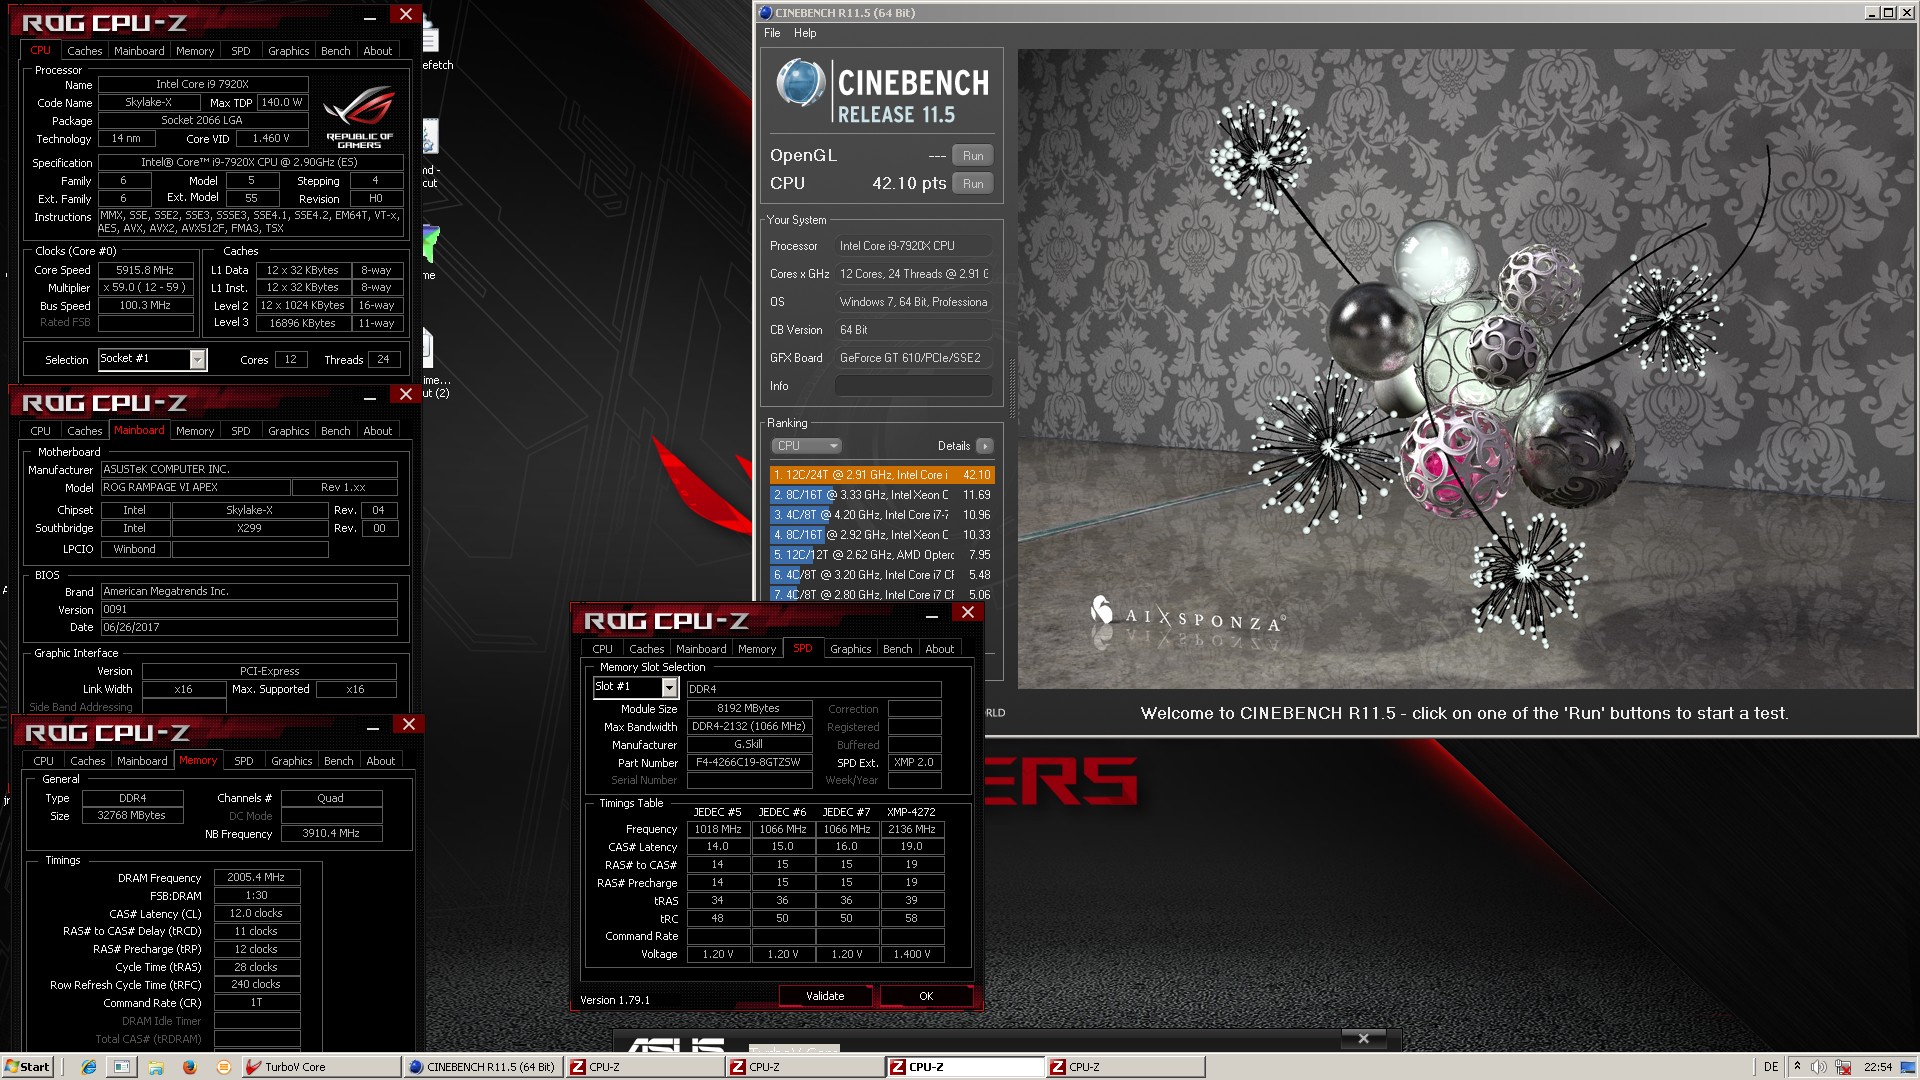Run the CPU benchmark
The width and height of the screenshot is (1920, 1080).
point(973,184)
